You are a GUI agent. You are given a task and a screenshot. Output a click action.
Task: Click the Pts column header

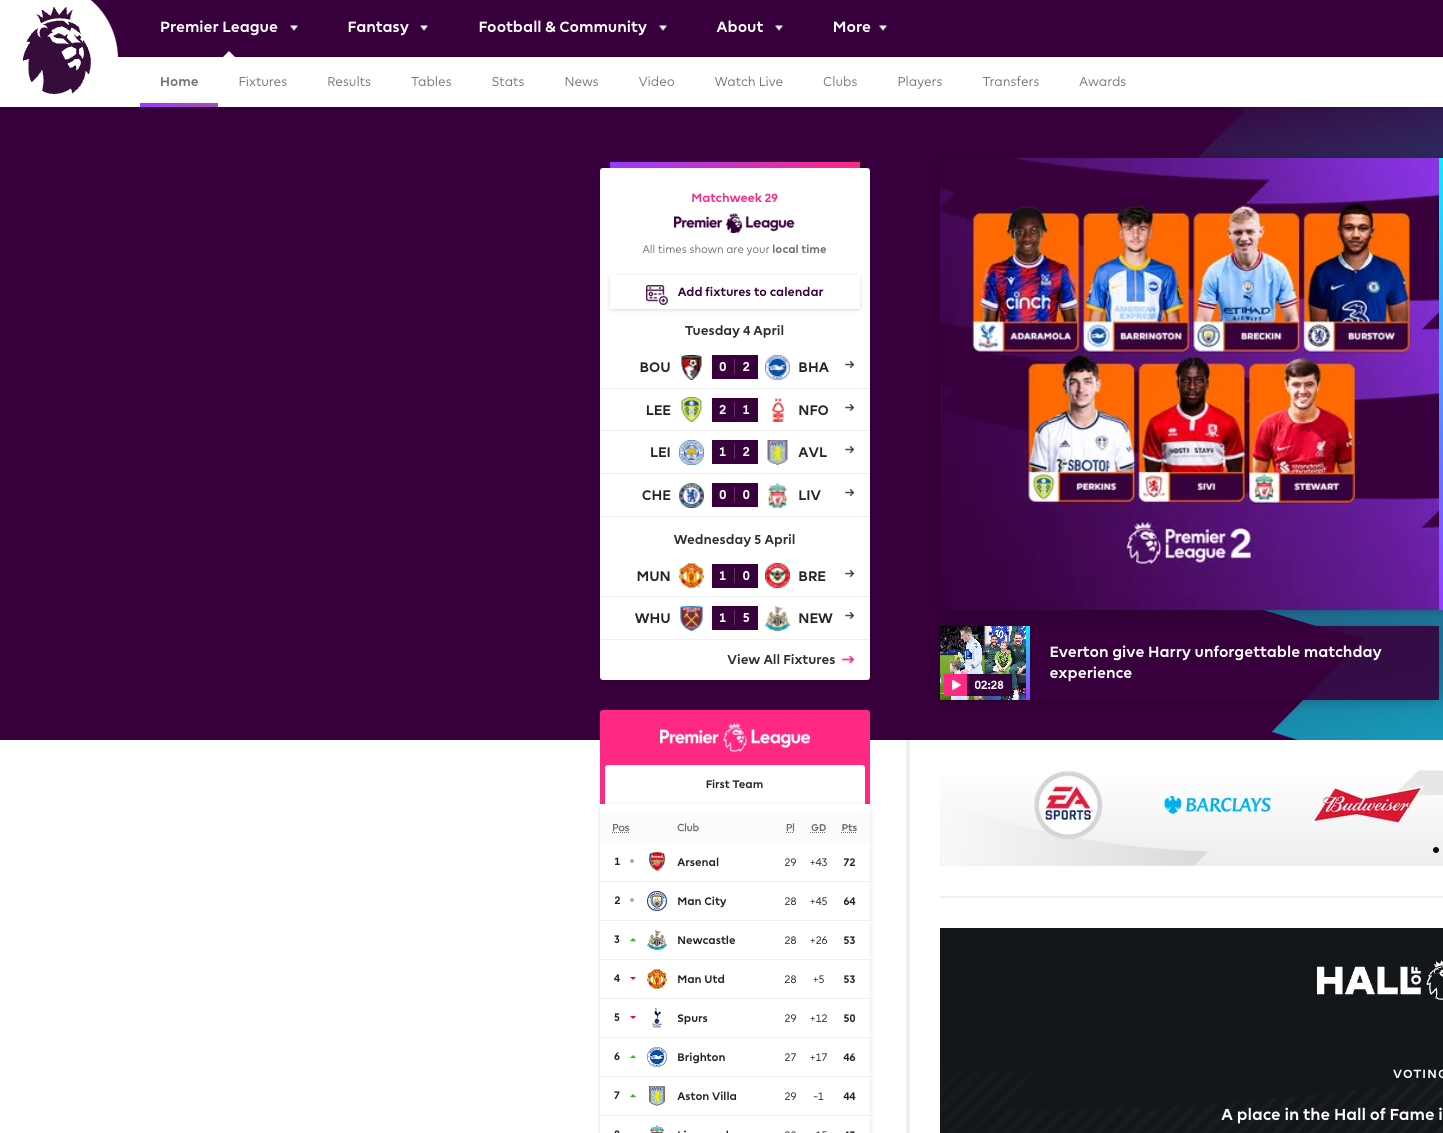click(849, 828)
